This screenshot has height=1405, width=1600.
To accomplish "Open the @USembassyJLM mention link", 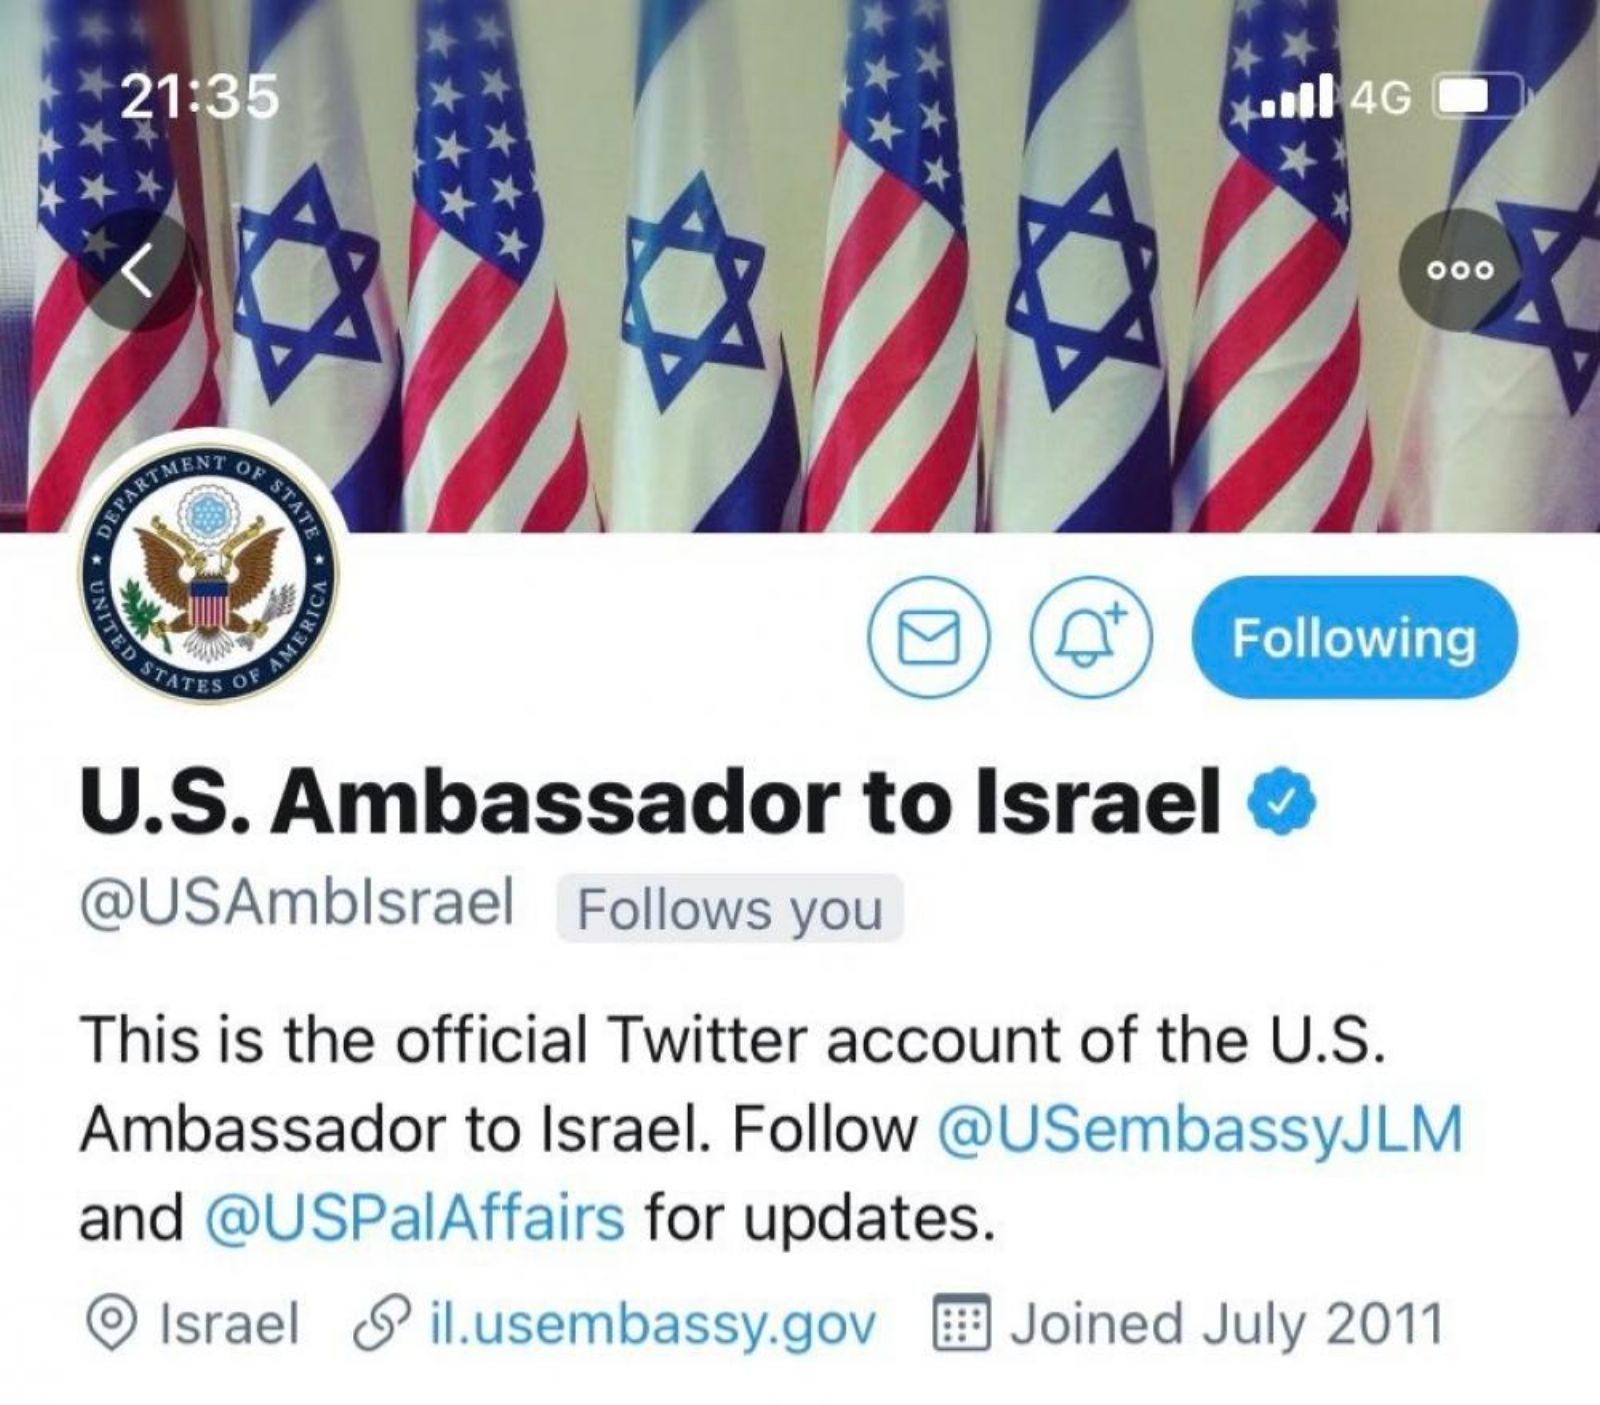I will coord(1200,1130).
